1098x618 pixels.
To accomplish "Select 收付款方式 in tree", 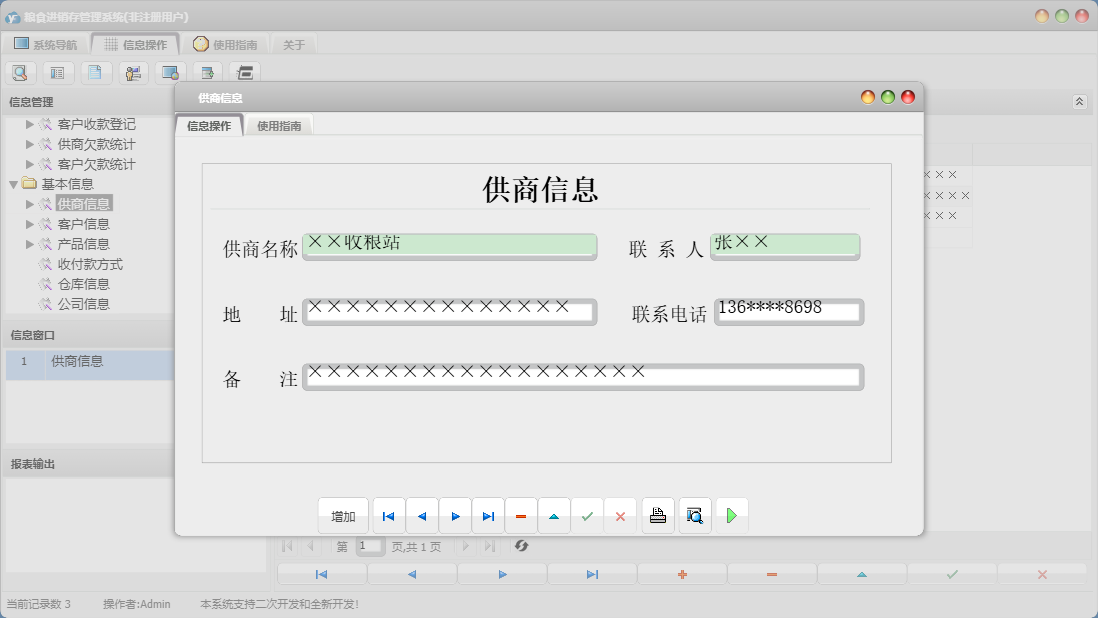I will [90, 264].
